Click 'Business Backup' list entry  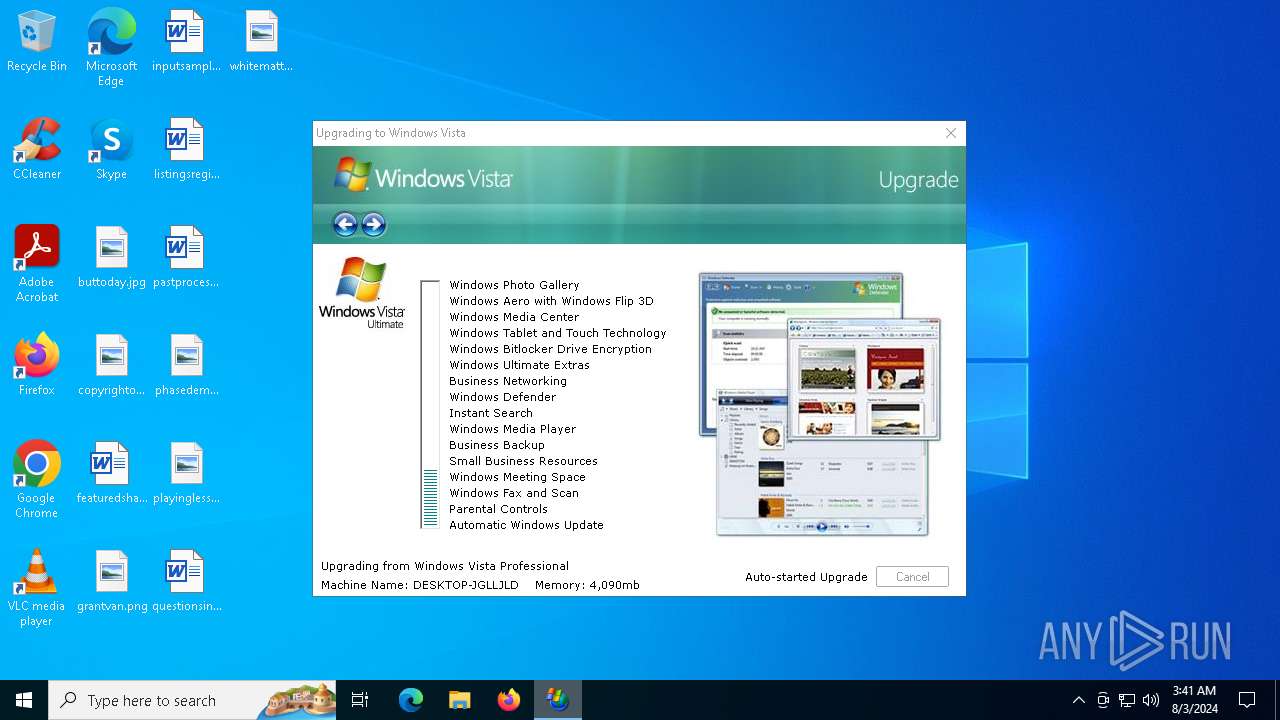(497, 445)
